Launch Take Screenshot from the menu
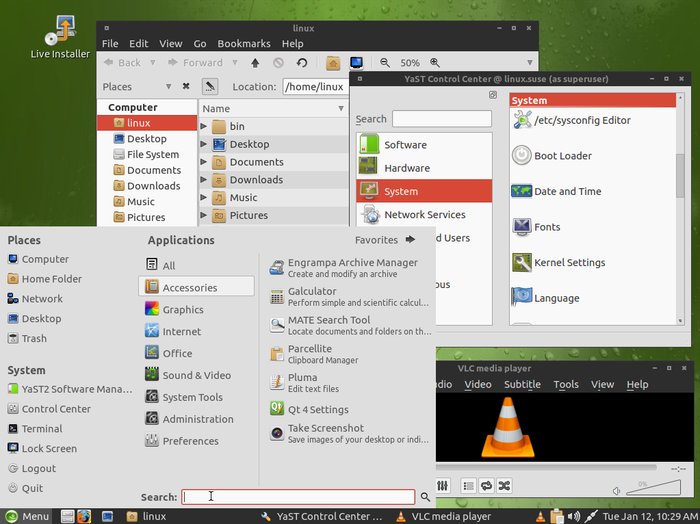 325,428
